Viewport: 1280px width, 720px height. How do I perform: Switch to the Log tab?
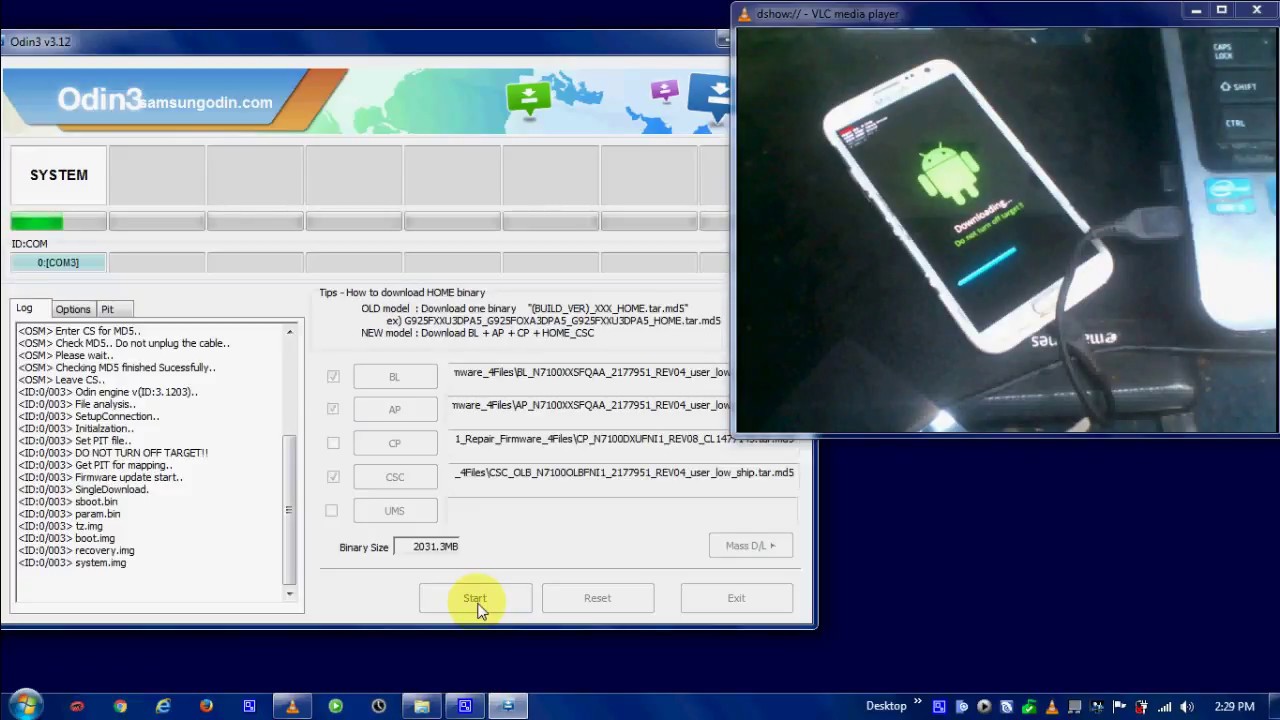point(27,308)
